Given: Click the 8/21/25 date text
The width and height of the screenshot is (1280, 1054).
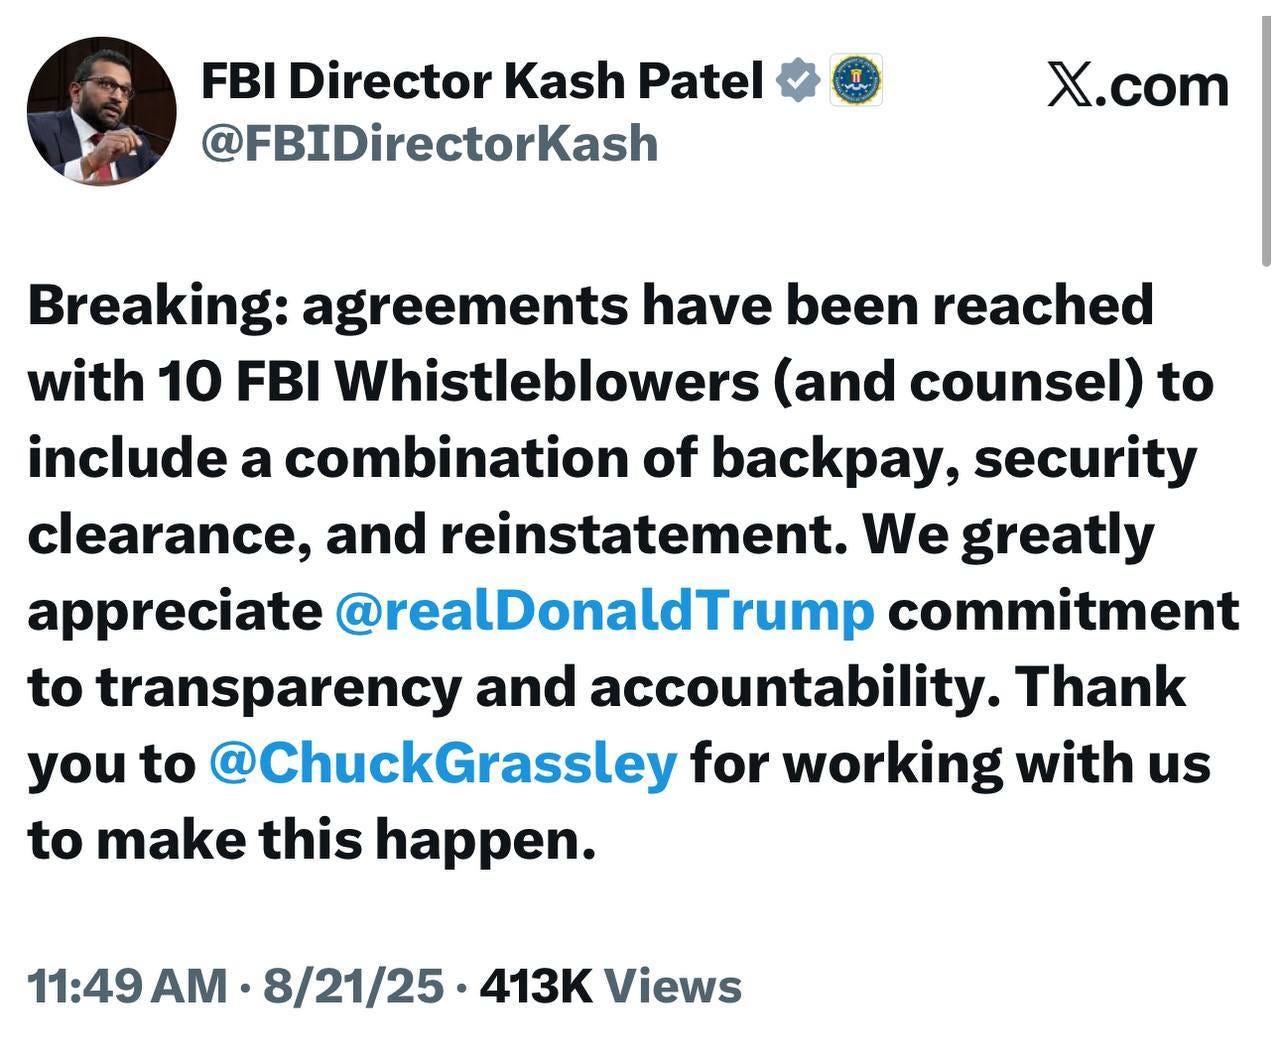Looking at the screenshot, I should [350, 985].
